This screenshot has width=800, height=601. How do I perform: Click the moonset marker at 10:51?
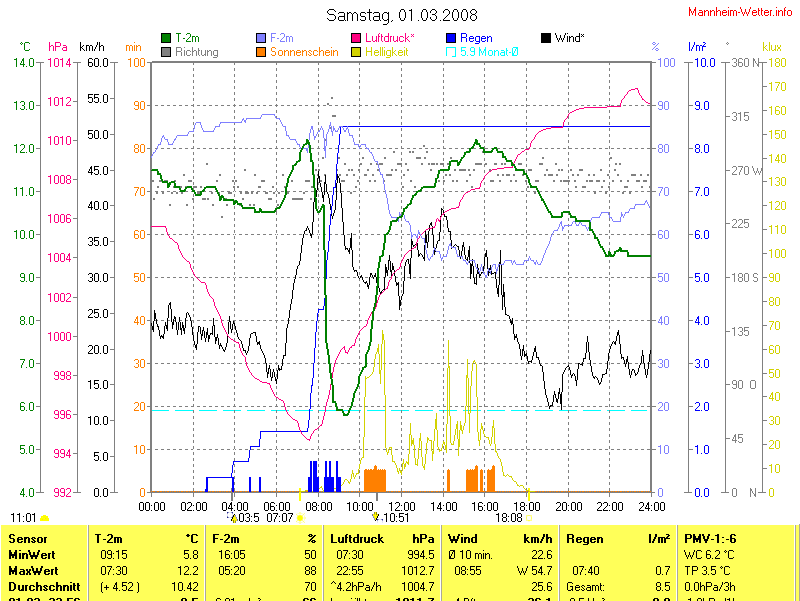(377, 517)
